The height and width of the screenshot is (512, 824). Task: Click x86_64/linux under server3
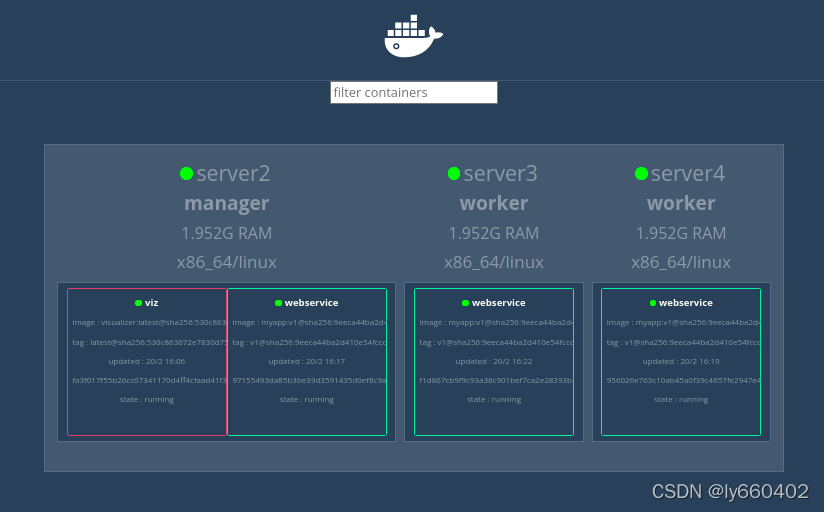494,262
